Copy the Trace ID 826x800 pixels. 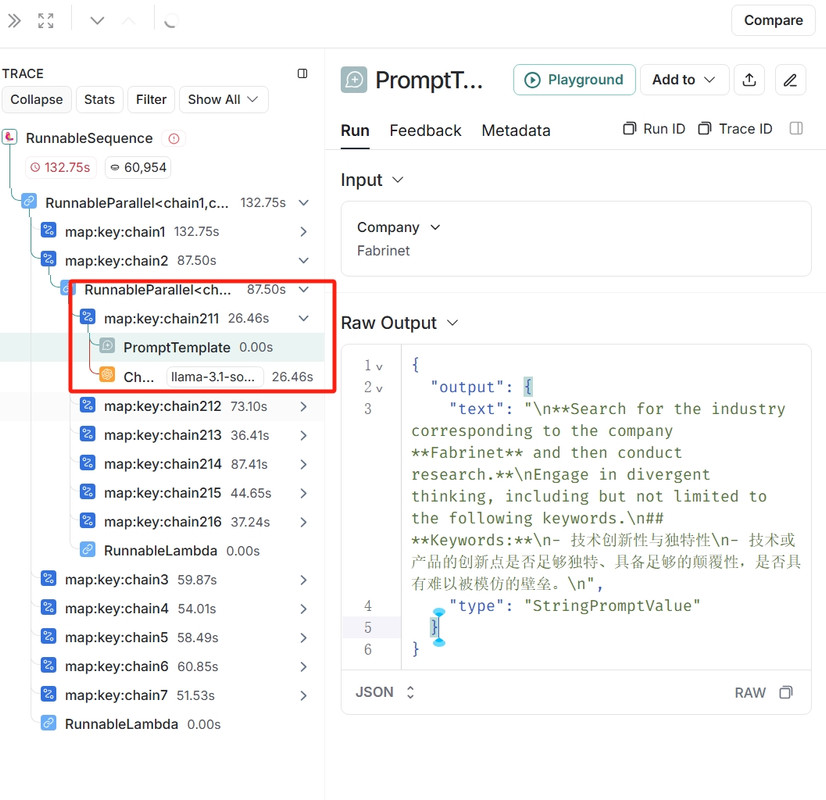pyautogui.click(x=735, y=129)
